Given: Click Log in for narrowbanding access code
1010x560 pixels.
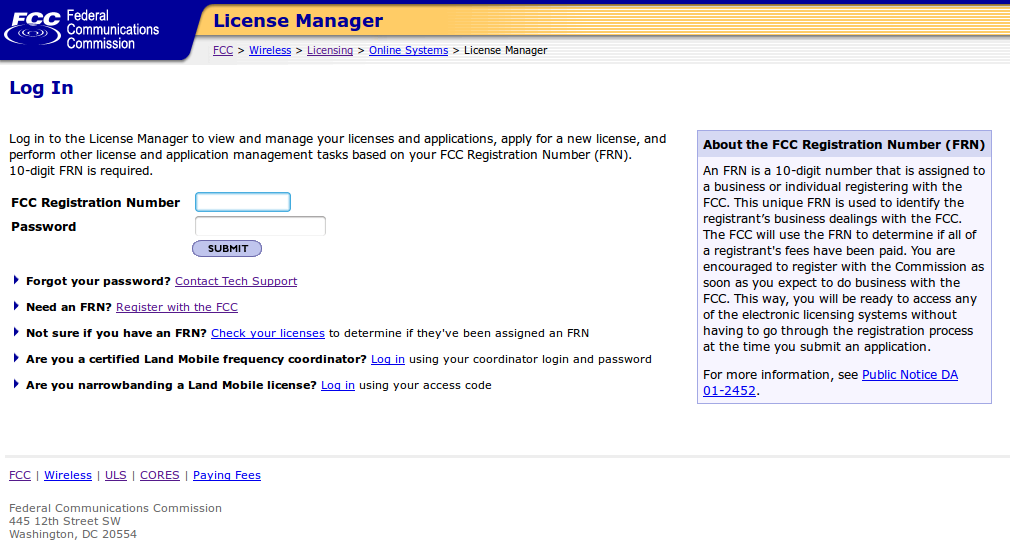Looking at the screenshot, I should pyautogui.click(x=338, y=385).
